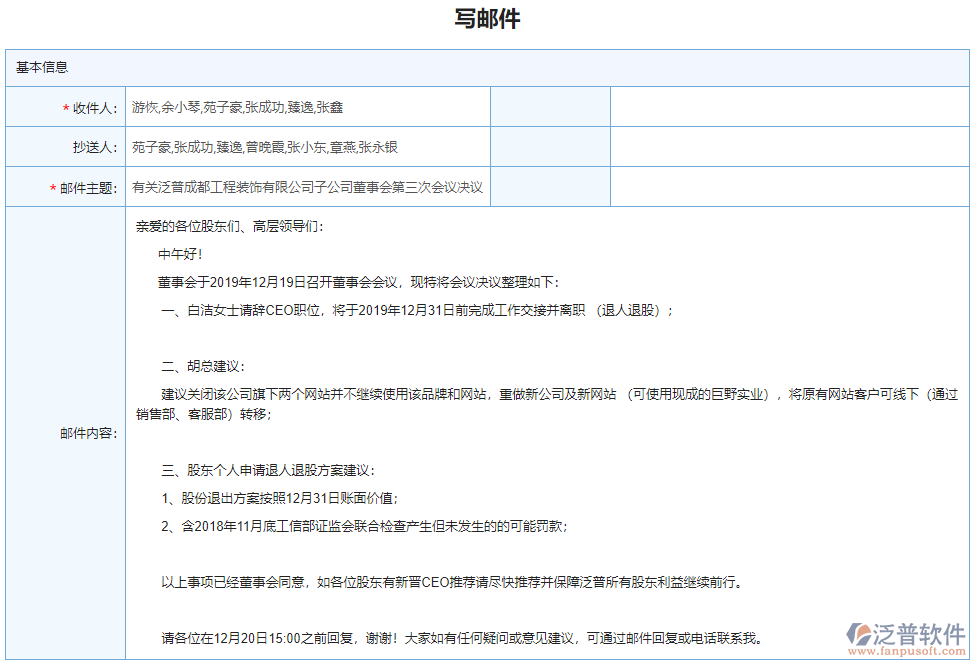Click the 基本信息 section header

tap(40, 67)
